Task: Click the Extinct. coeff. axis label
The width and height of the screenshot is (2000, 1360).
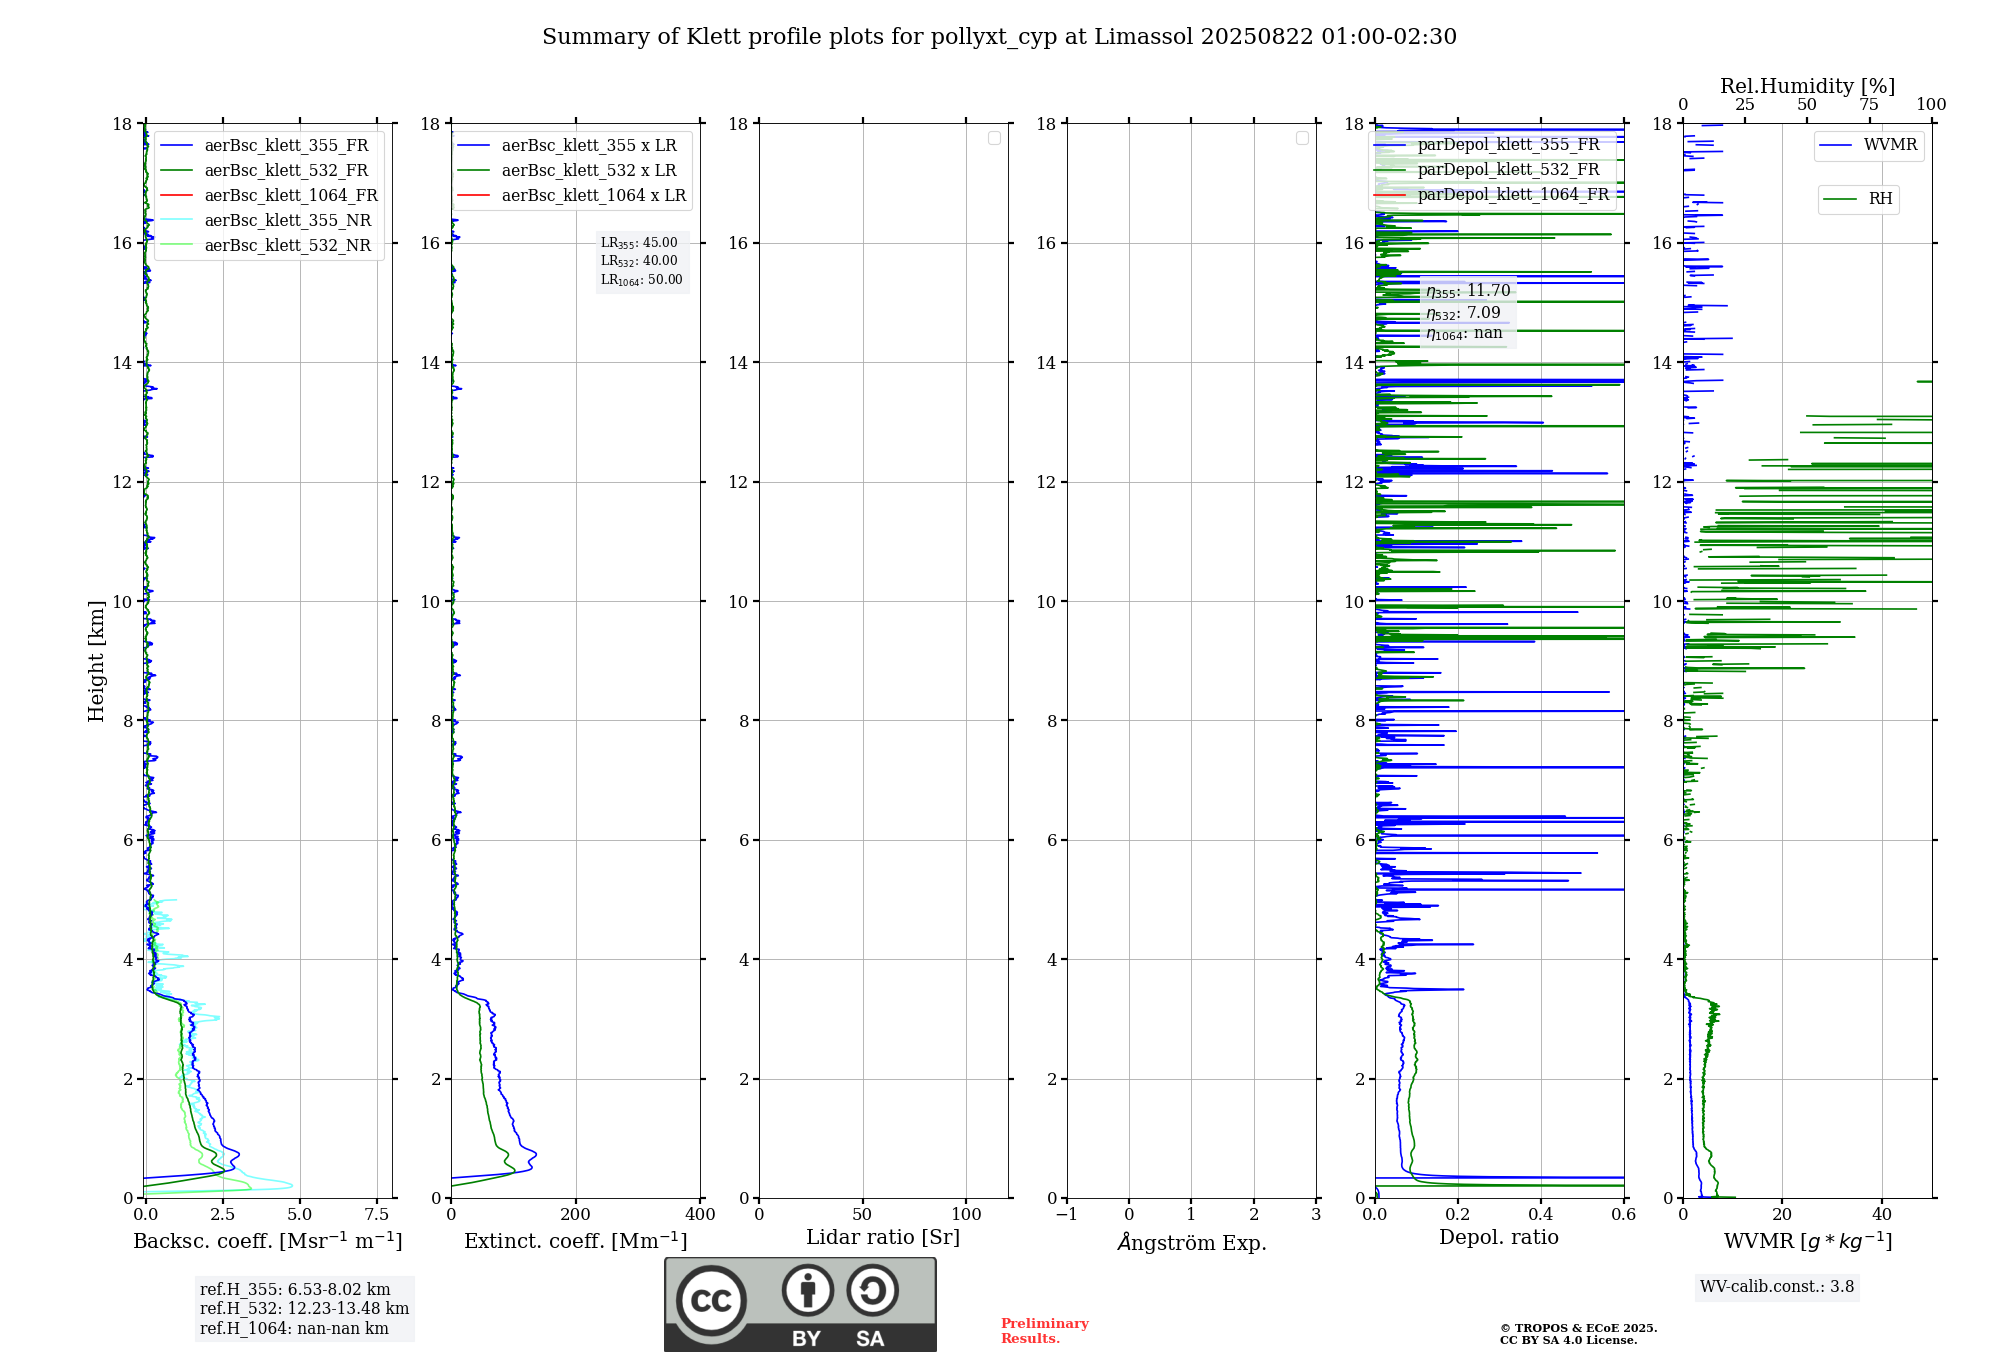Action: tap(576, 1241)
